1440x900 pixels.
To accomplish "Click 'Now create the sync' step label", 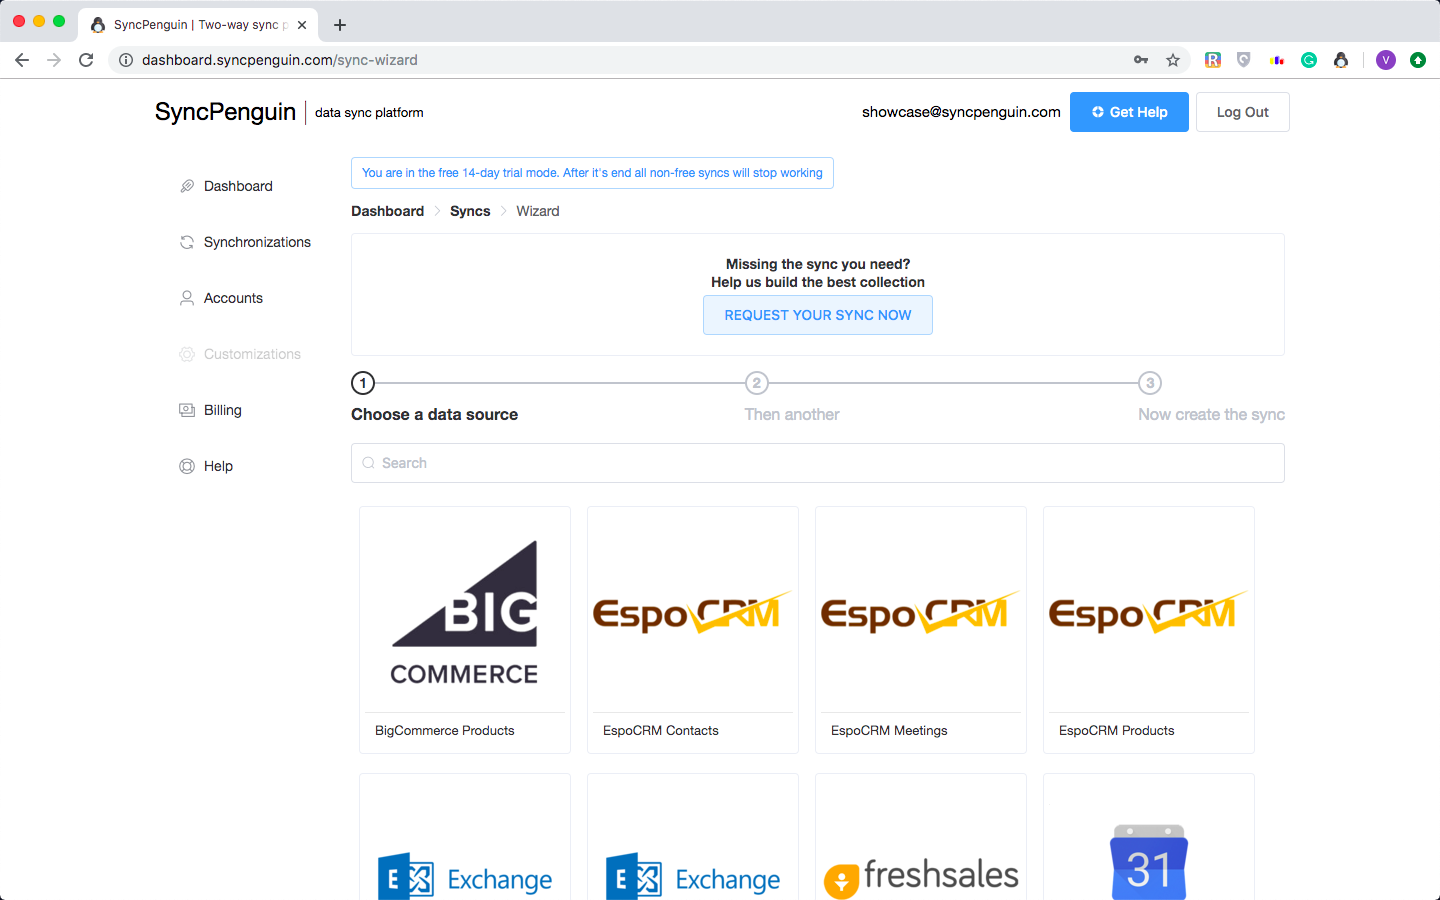I will 1211,414.
